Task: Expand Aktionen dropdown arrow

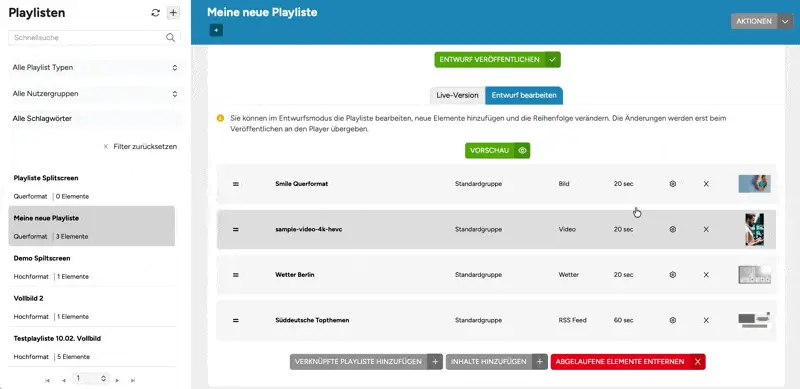Action: click(x=785, y=21)
